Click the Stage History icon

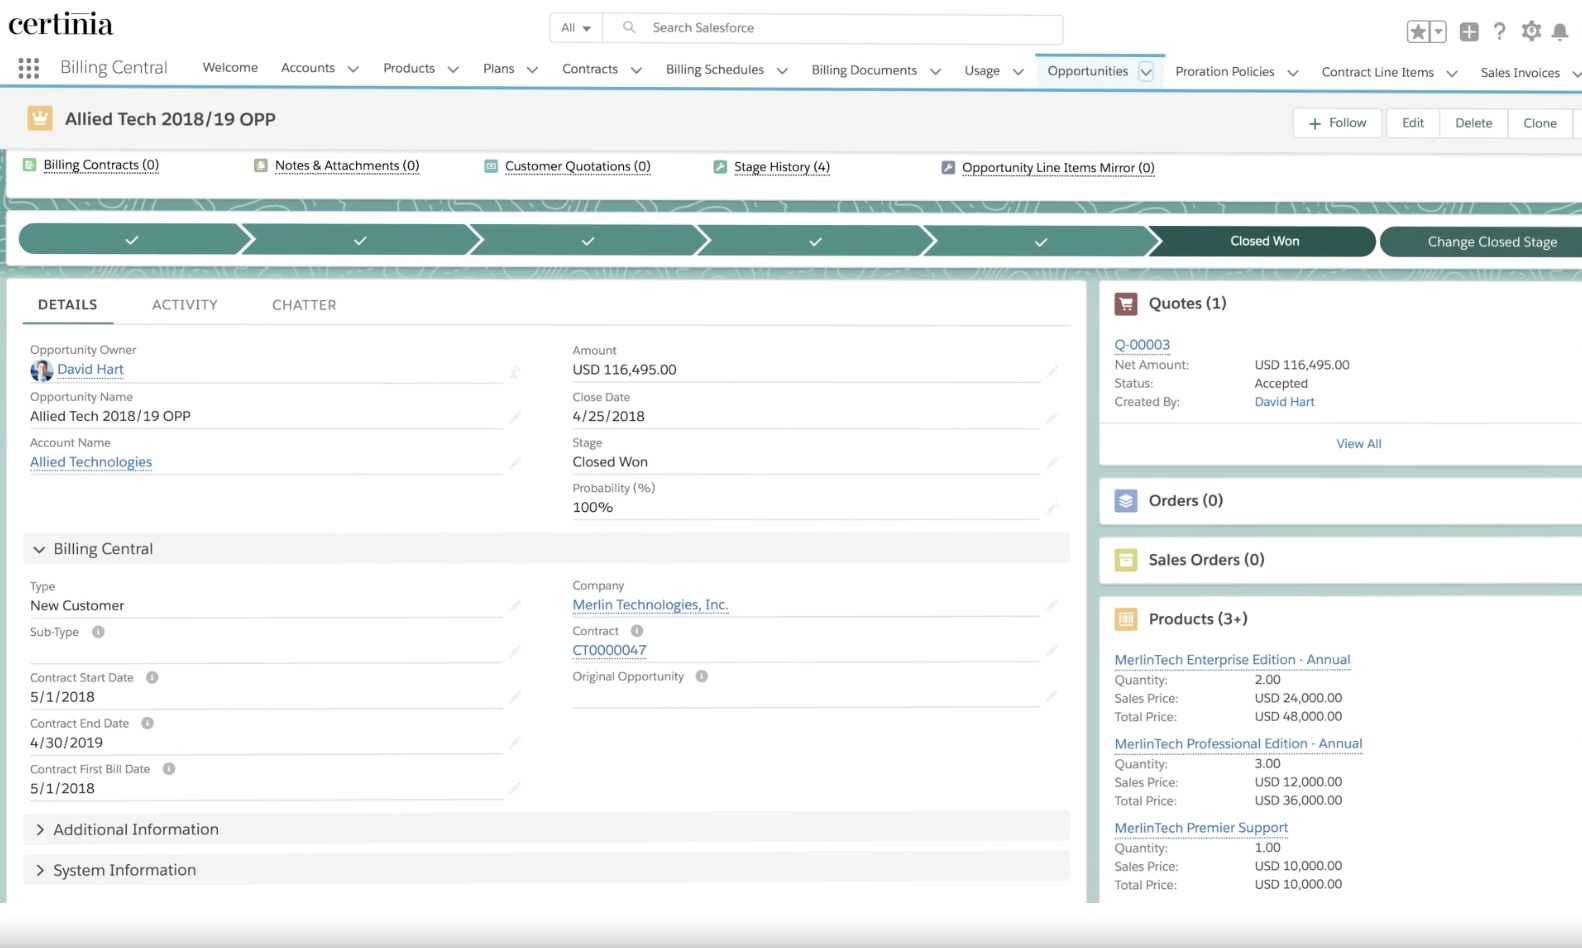point(720,167)
